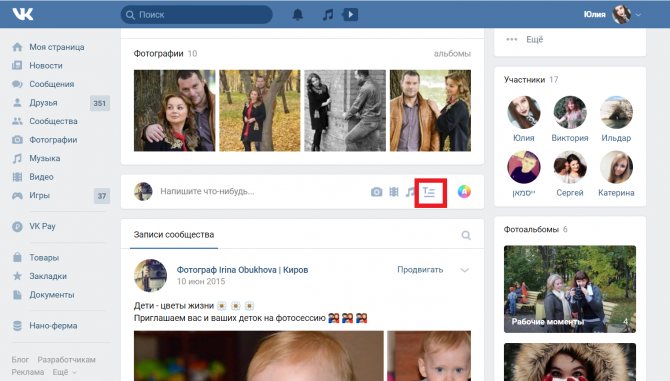Open Разработчикам footer link
This screenshot has width=670, height=381.
(66, 360)
